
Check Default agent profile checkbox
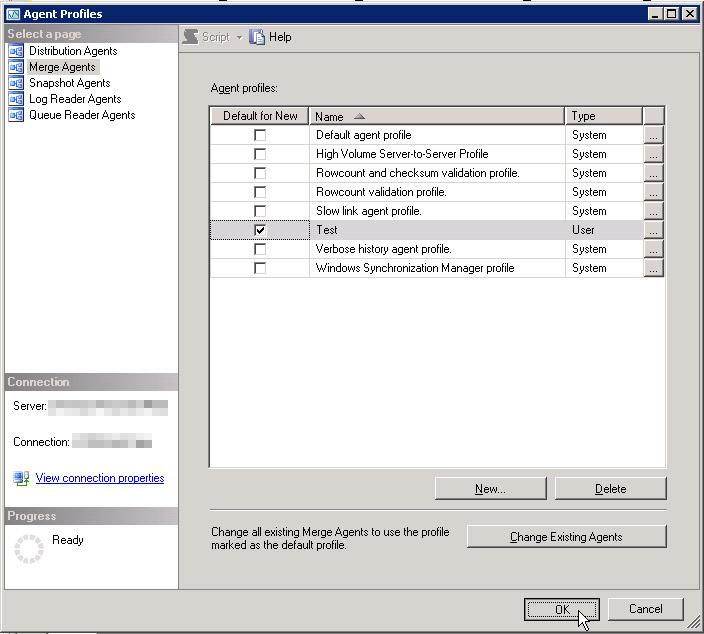(x=260, y=135)
